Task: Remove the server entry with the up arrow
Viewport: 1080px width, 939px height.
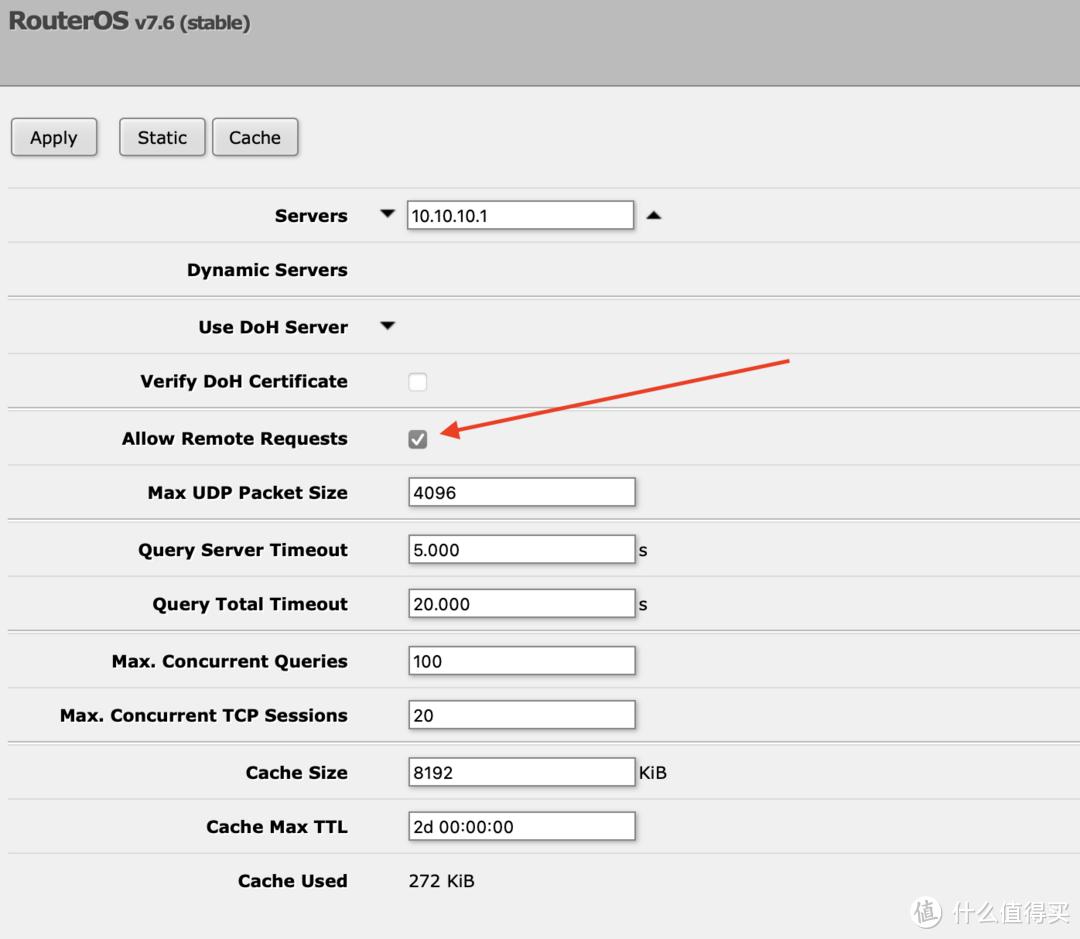Action: 654,216
